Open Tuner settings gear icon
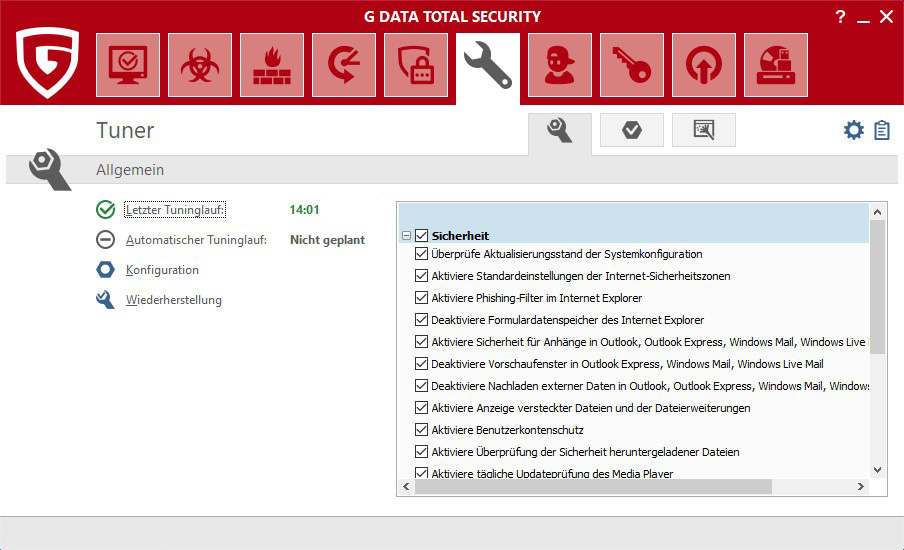 tap(853, 130)
